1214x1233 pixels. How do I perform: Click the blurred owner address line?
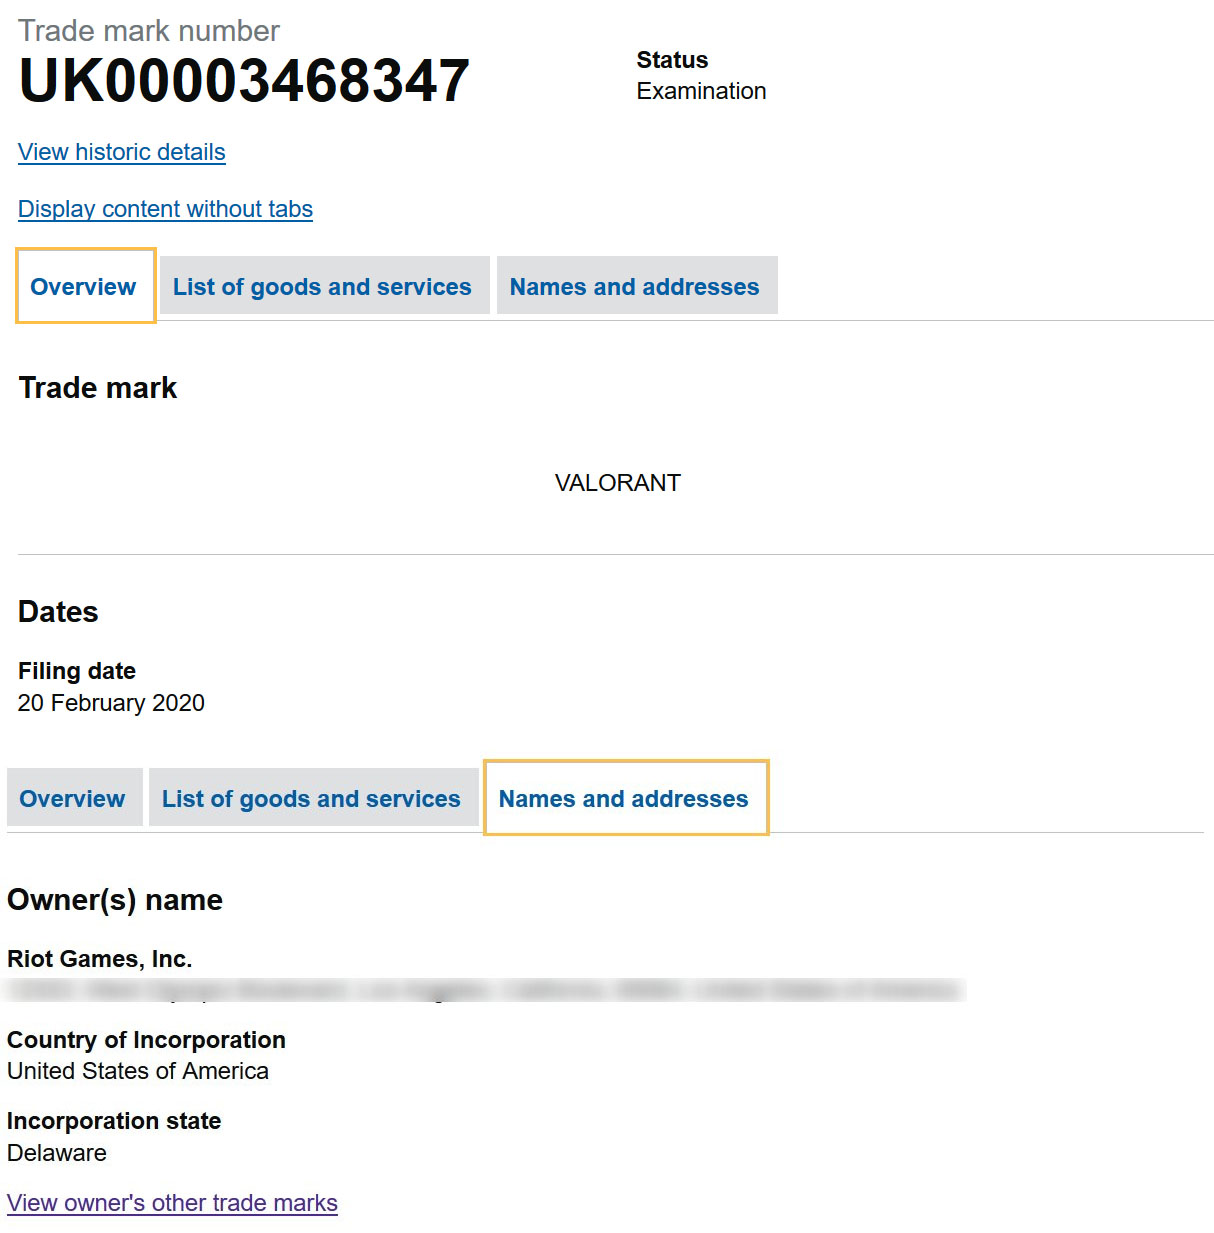[x=485, y=990]
